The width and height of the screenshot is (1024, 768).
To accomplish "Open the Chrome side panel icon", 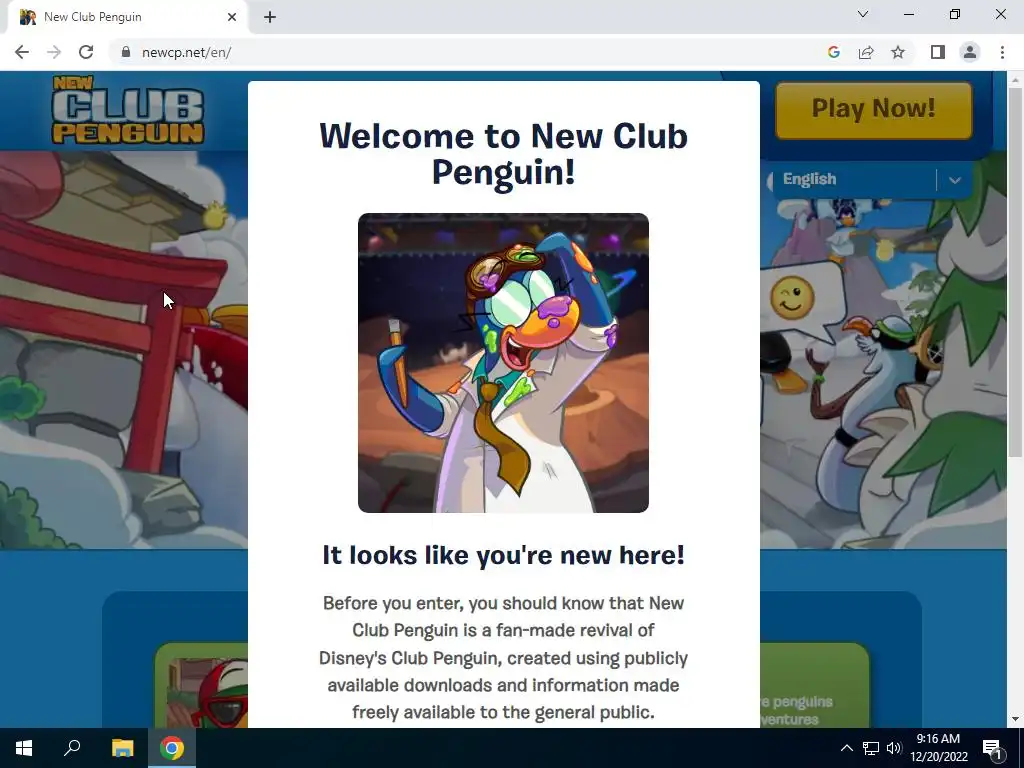I will (x=938, y=52).
